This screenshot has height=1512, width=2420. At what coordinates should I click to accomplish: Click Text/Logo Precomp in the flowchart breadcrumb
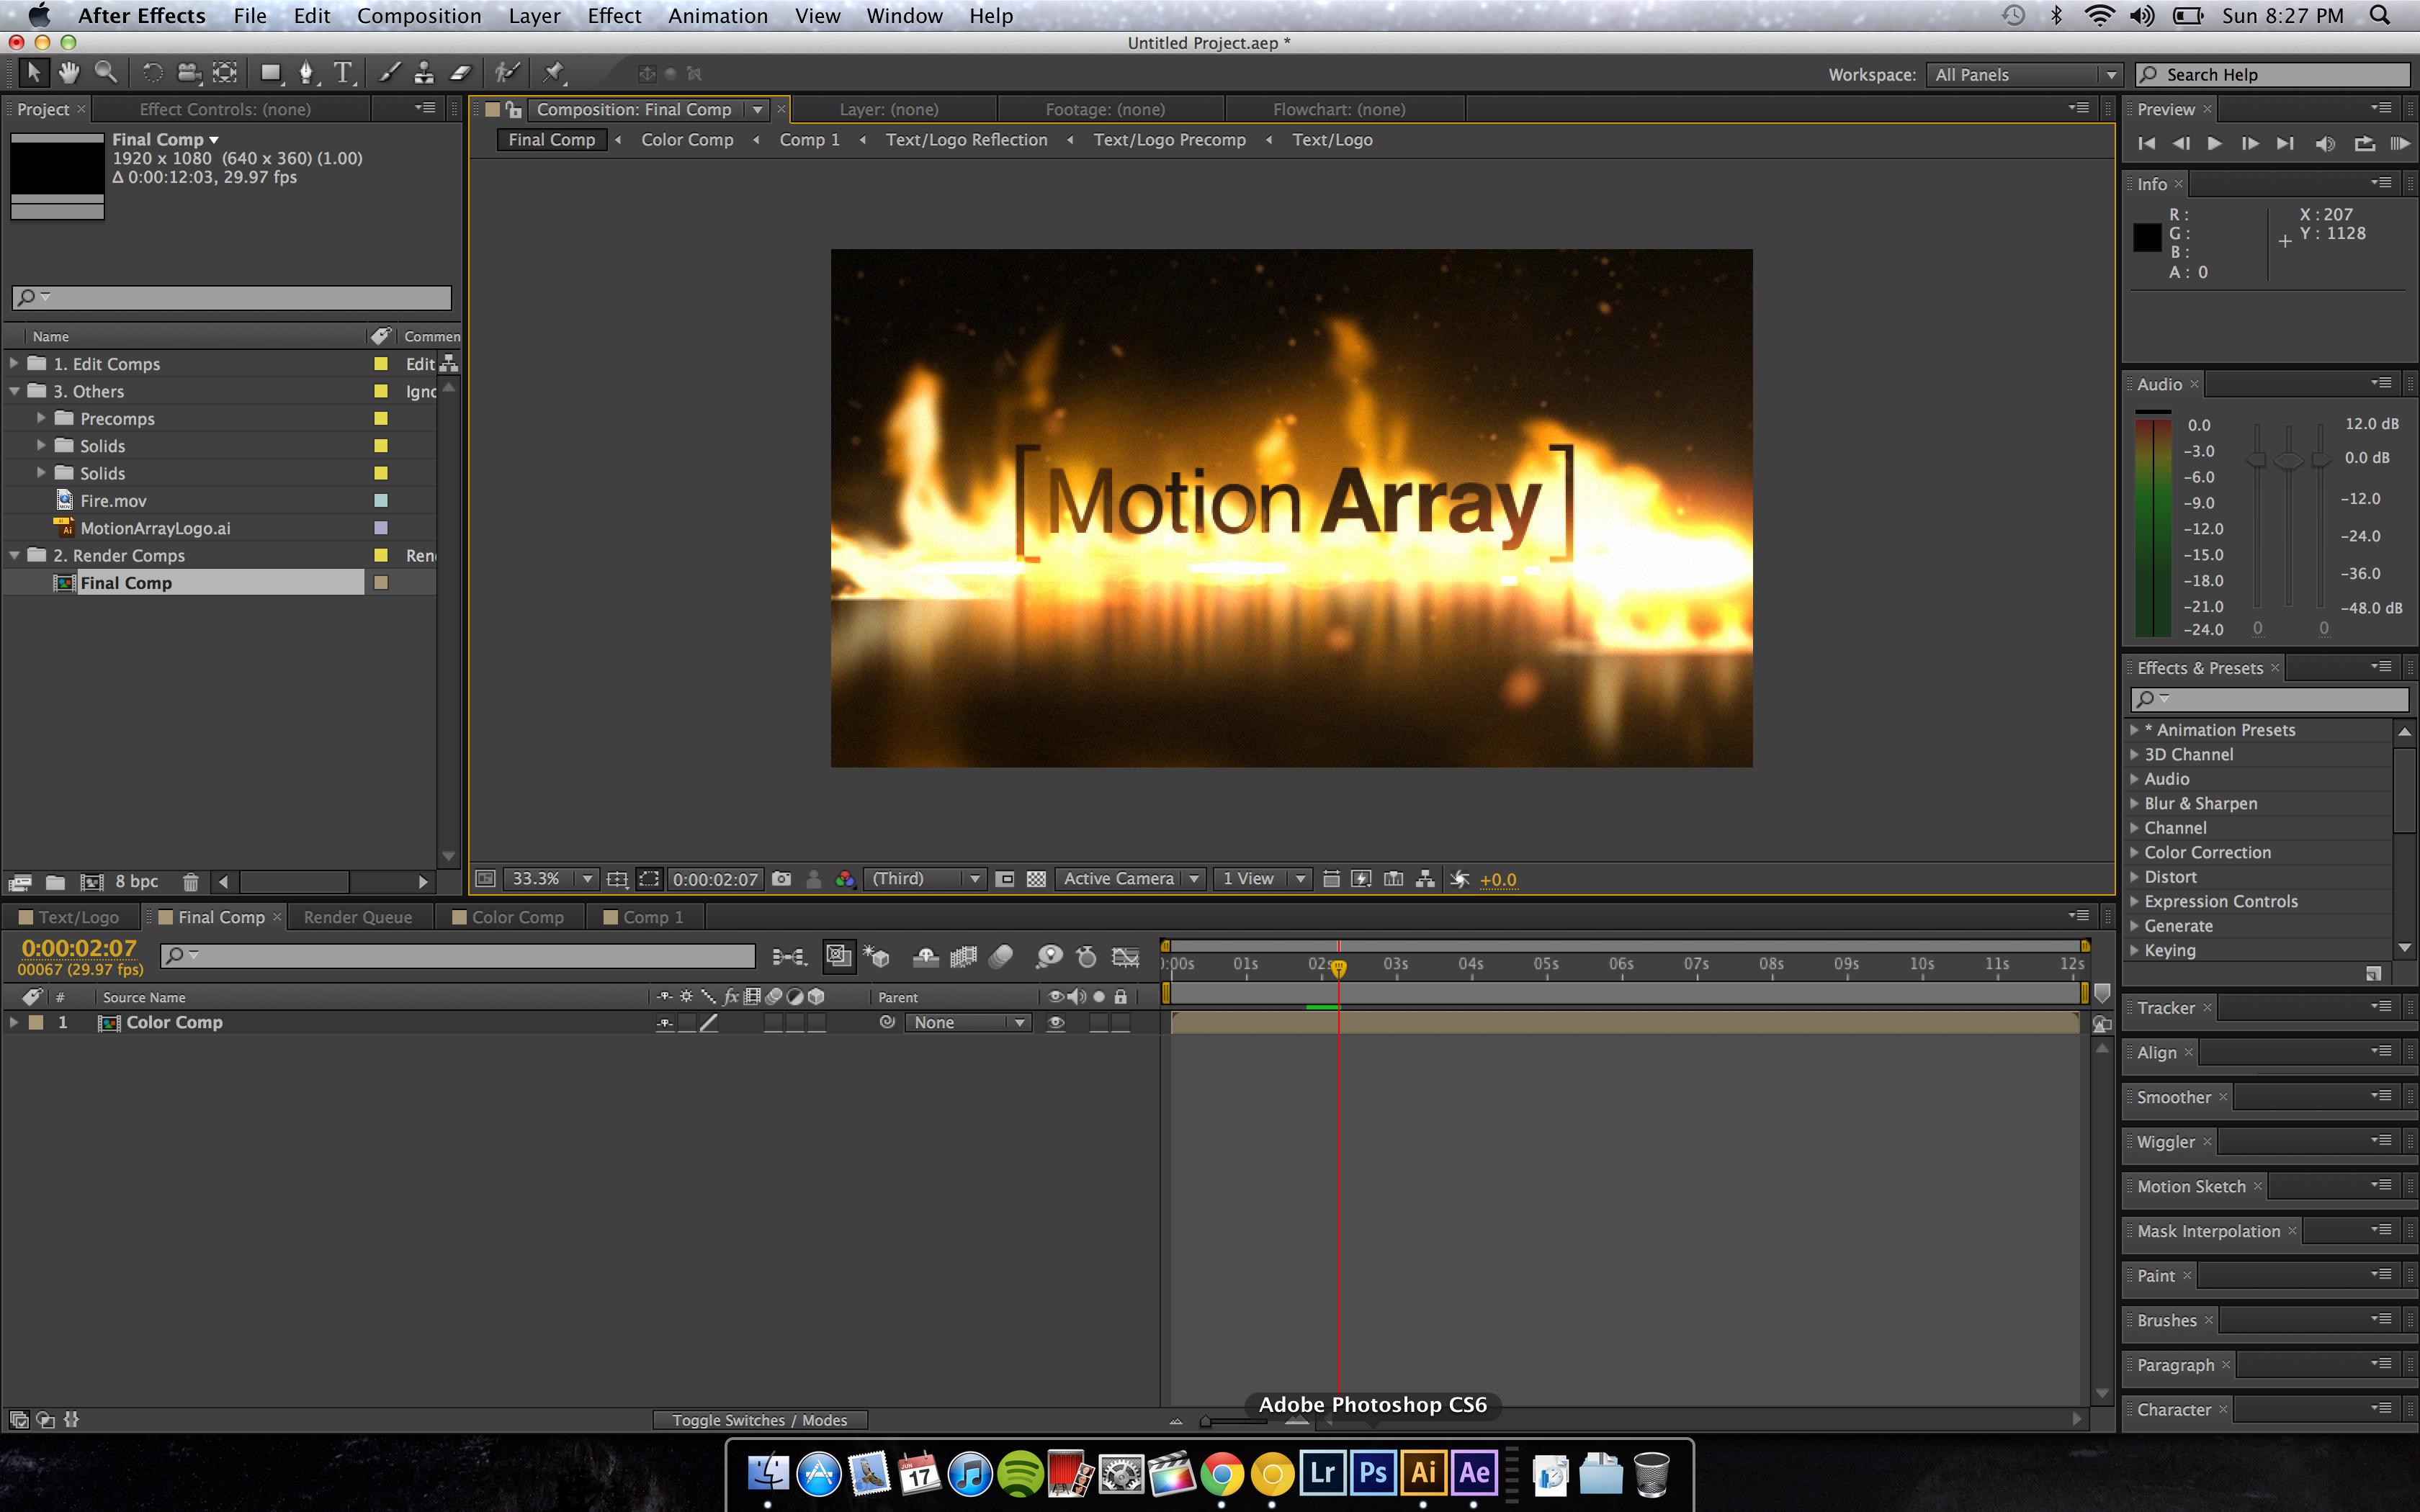1169,140
